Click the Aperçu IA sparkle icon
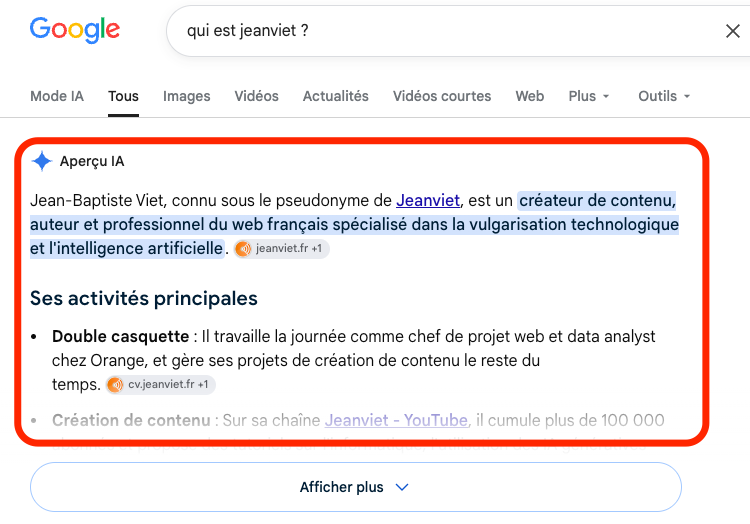Screen dimensions: 750x524 [x=42, y=161]
